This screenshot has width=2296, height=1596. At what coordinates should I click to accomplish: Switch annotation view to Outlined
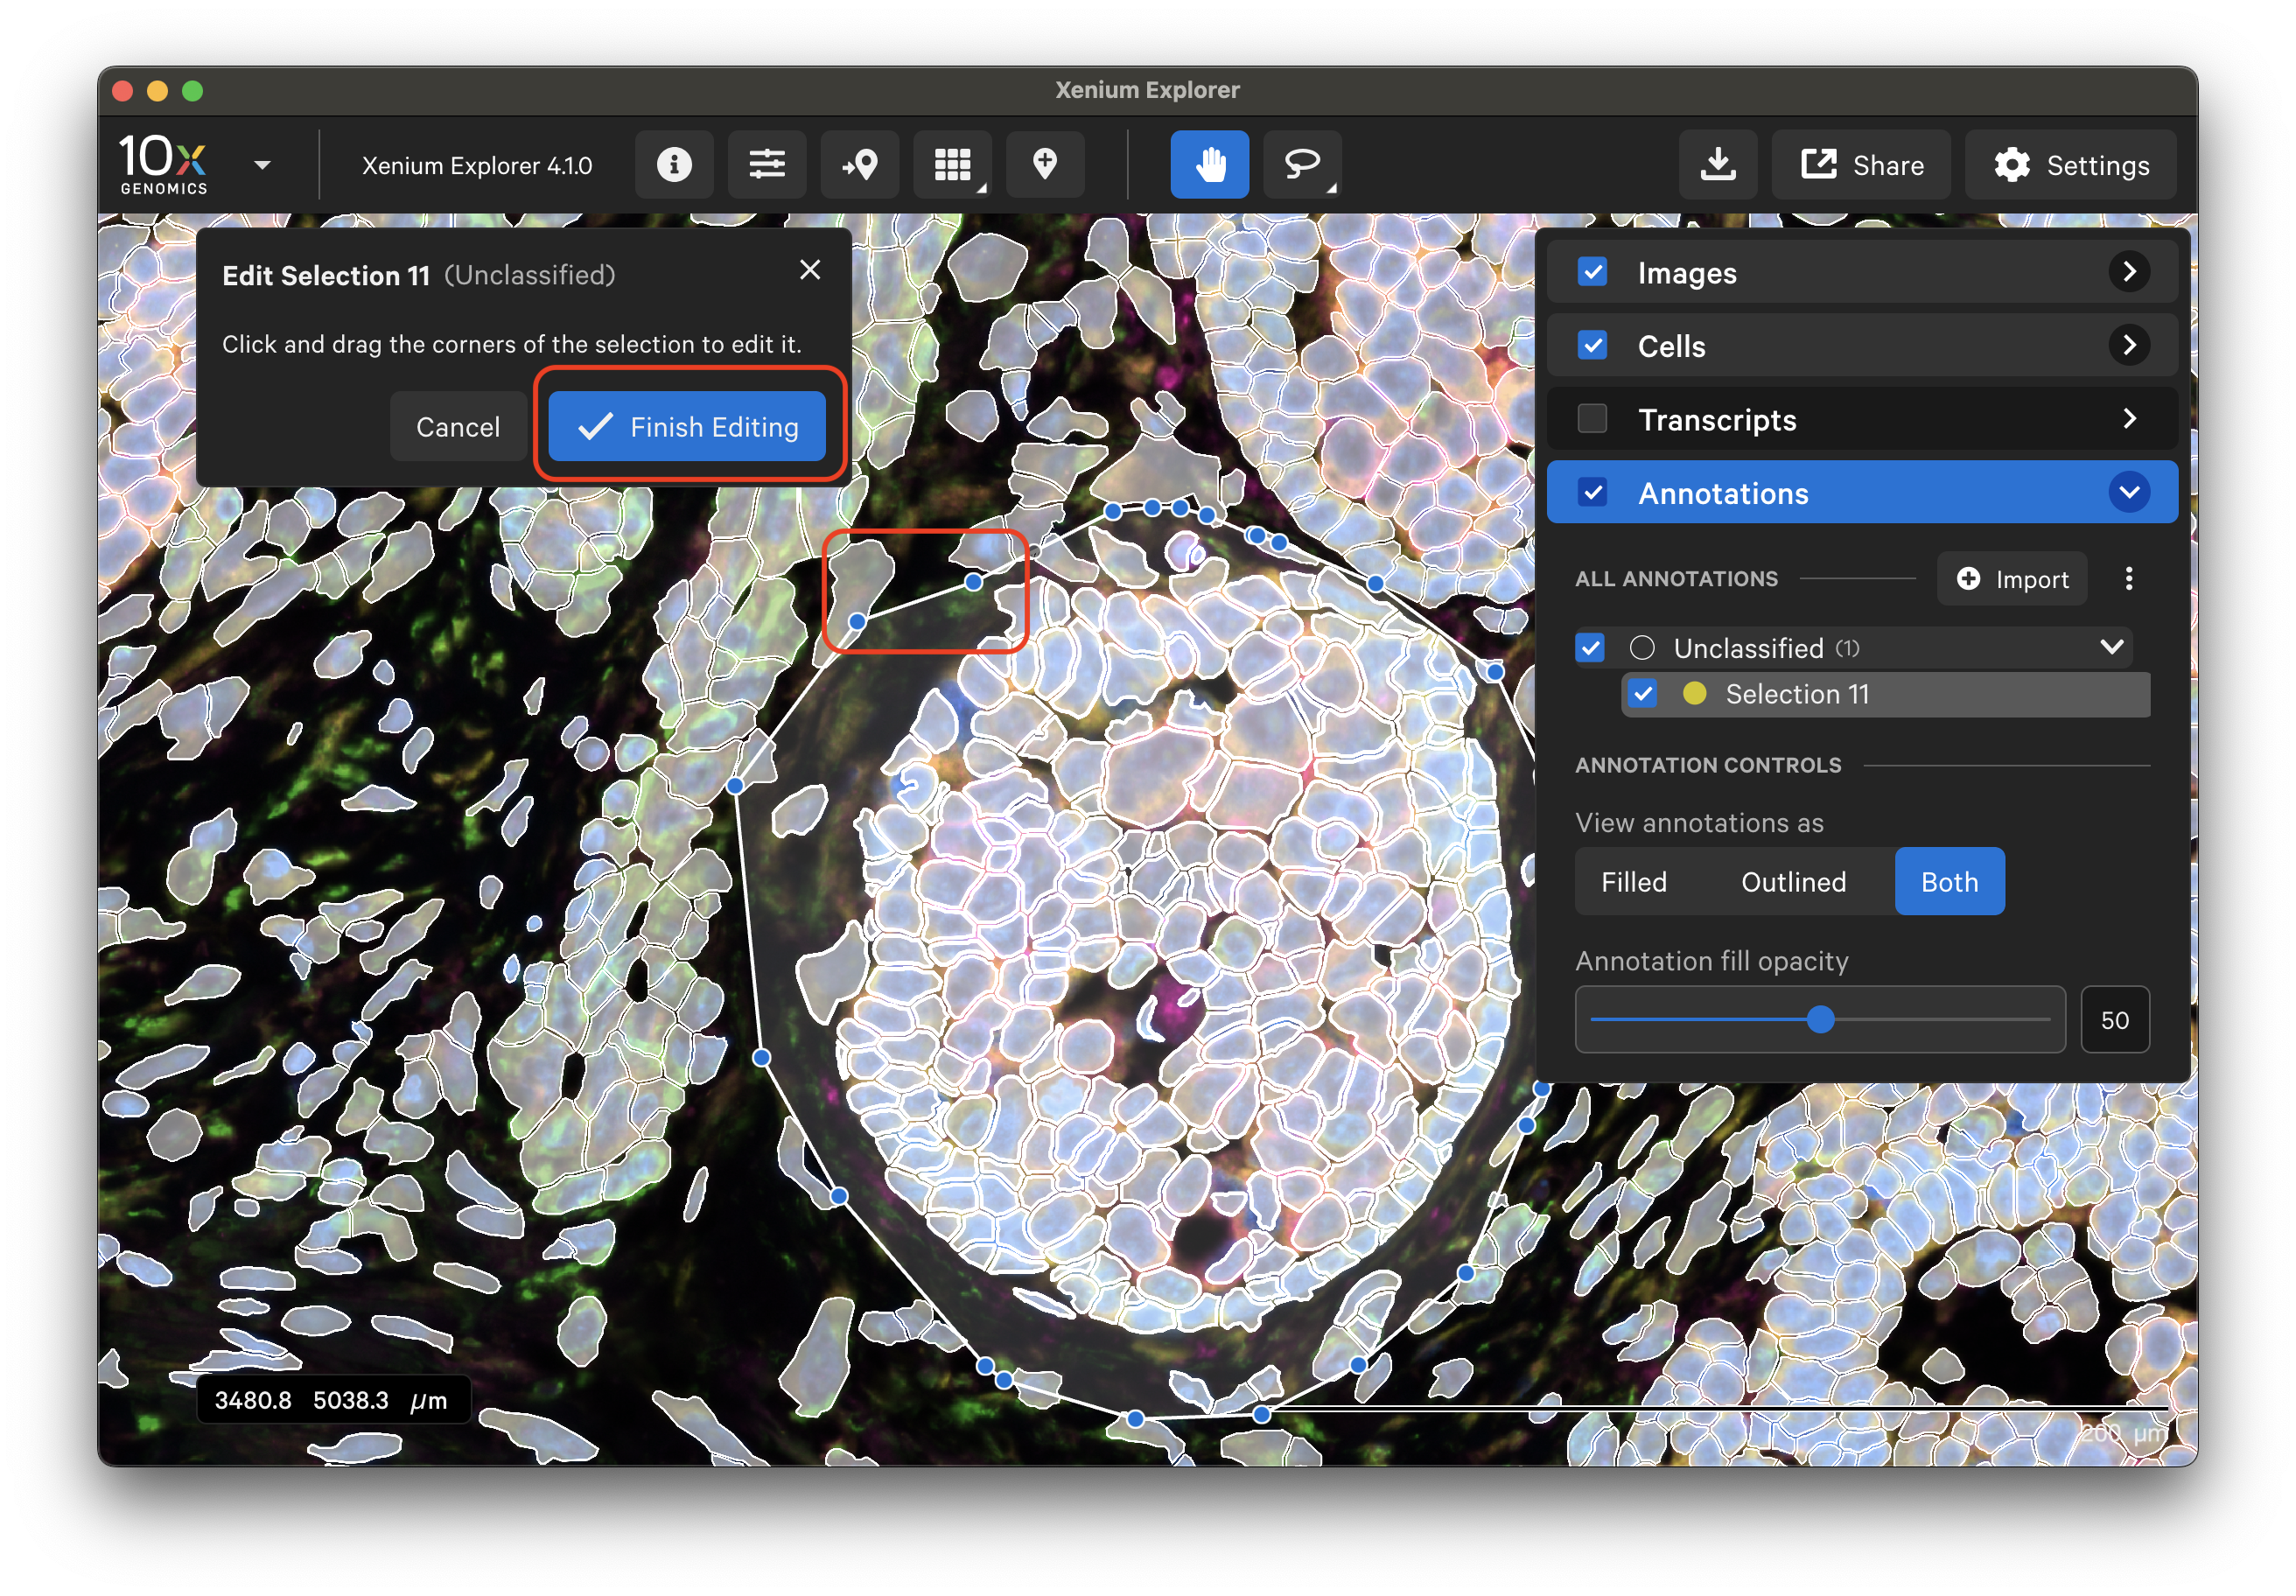coord(1793,881)
